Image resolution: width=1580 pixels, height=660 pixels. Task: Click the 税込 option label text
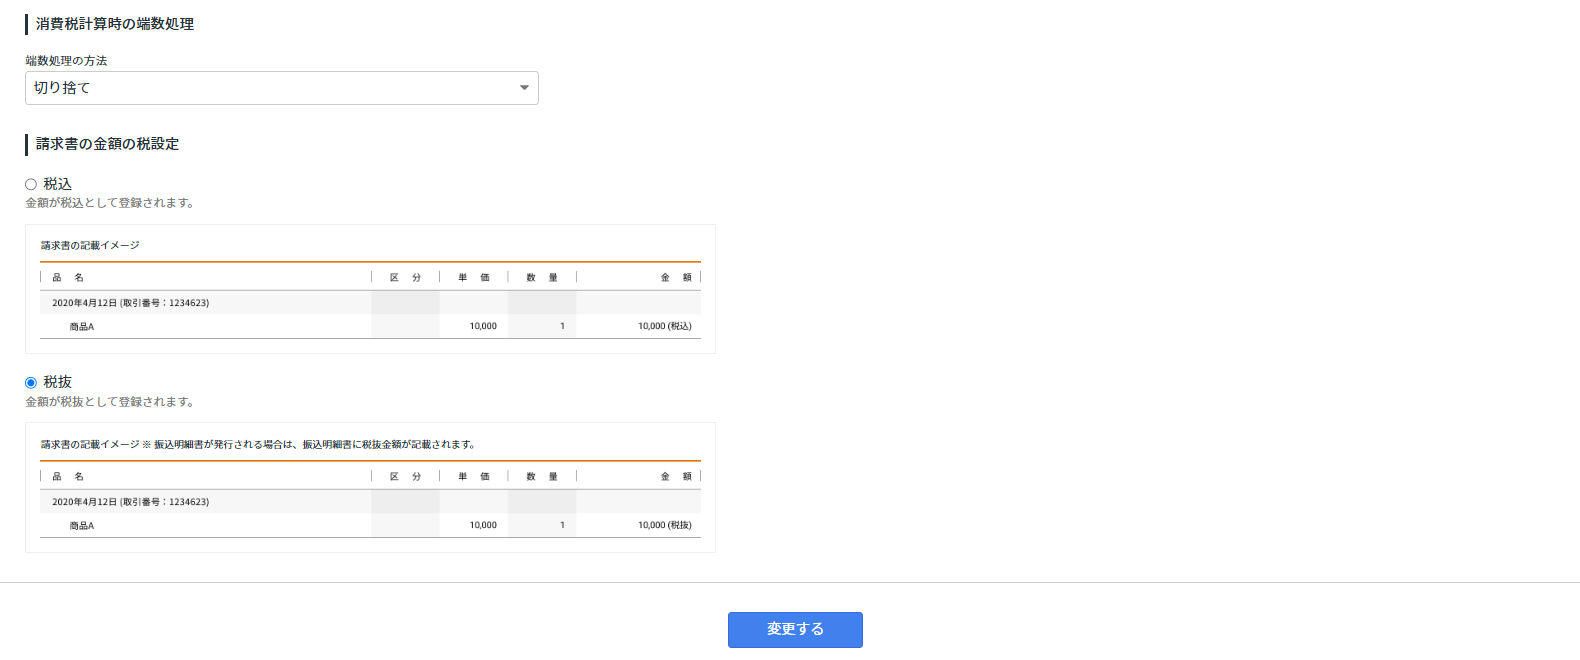57,184
